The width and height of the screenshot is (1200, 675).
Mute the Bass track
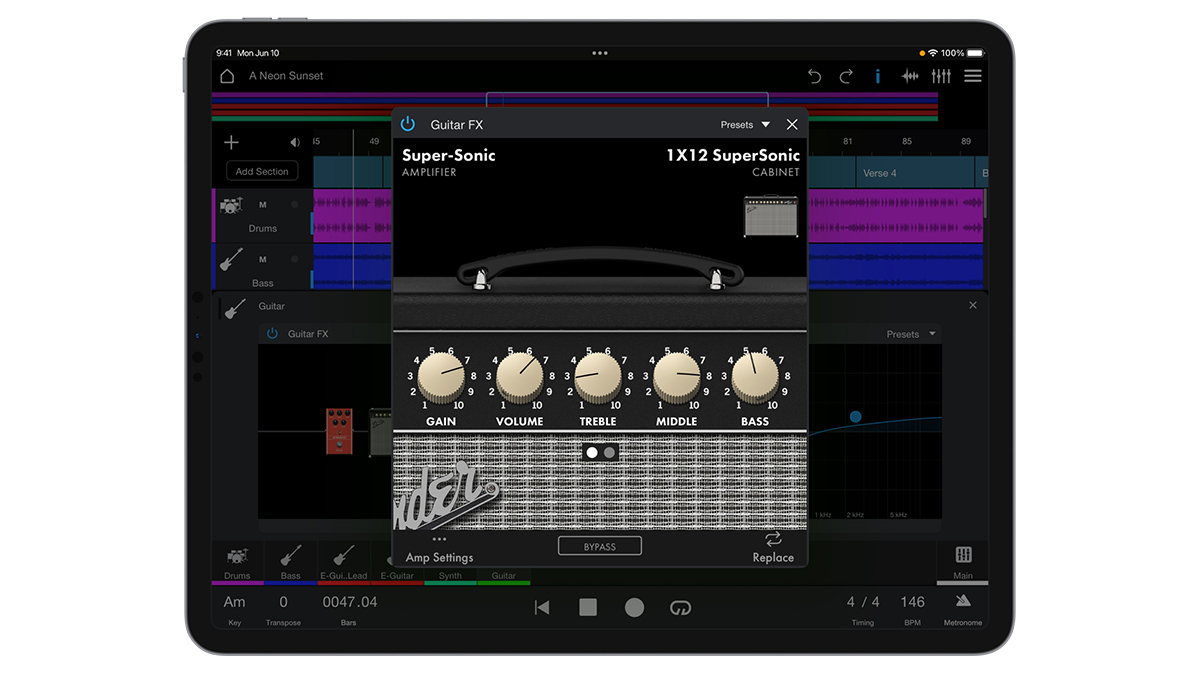(263, 260)
